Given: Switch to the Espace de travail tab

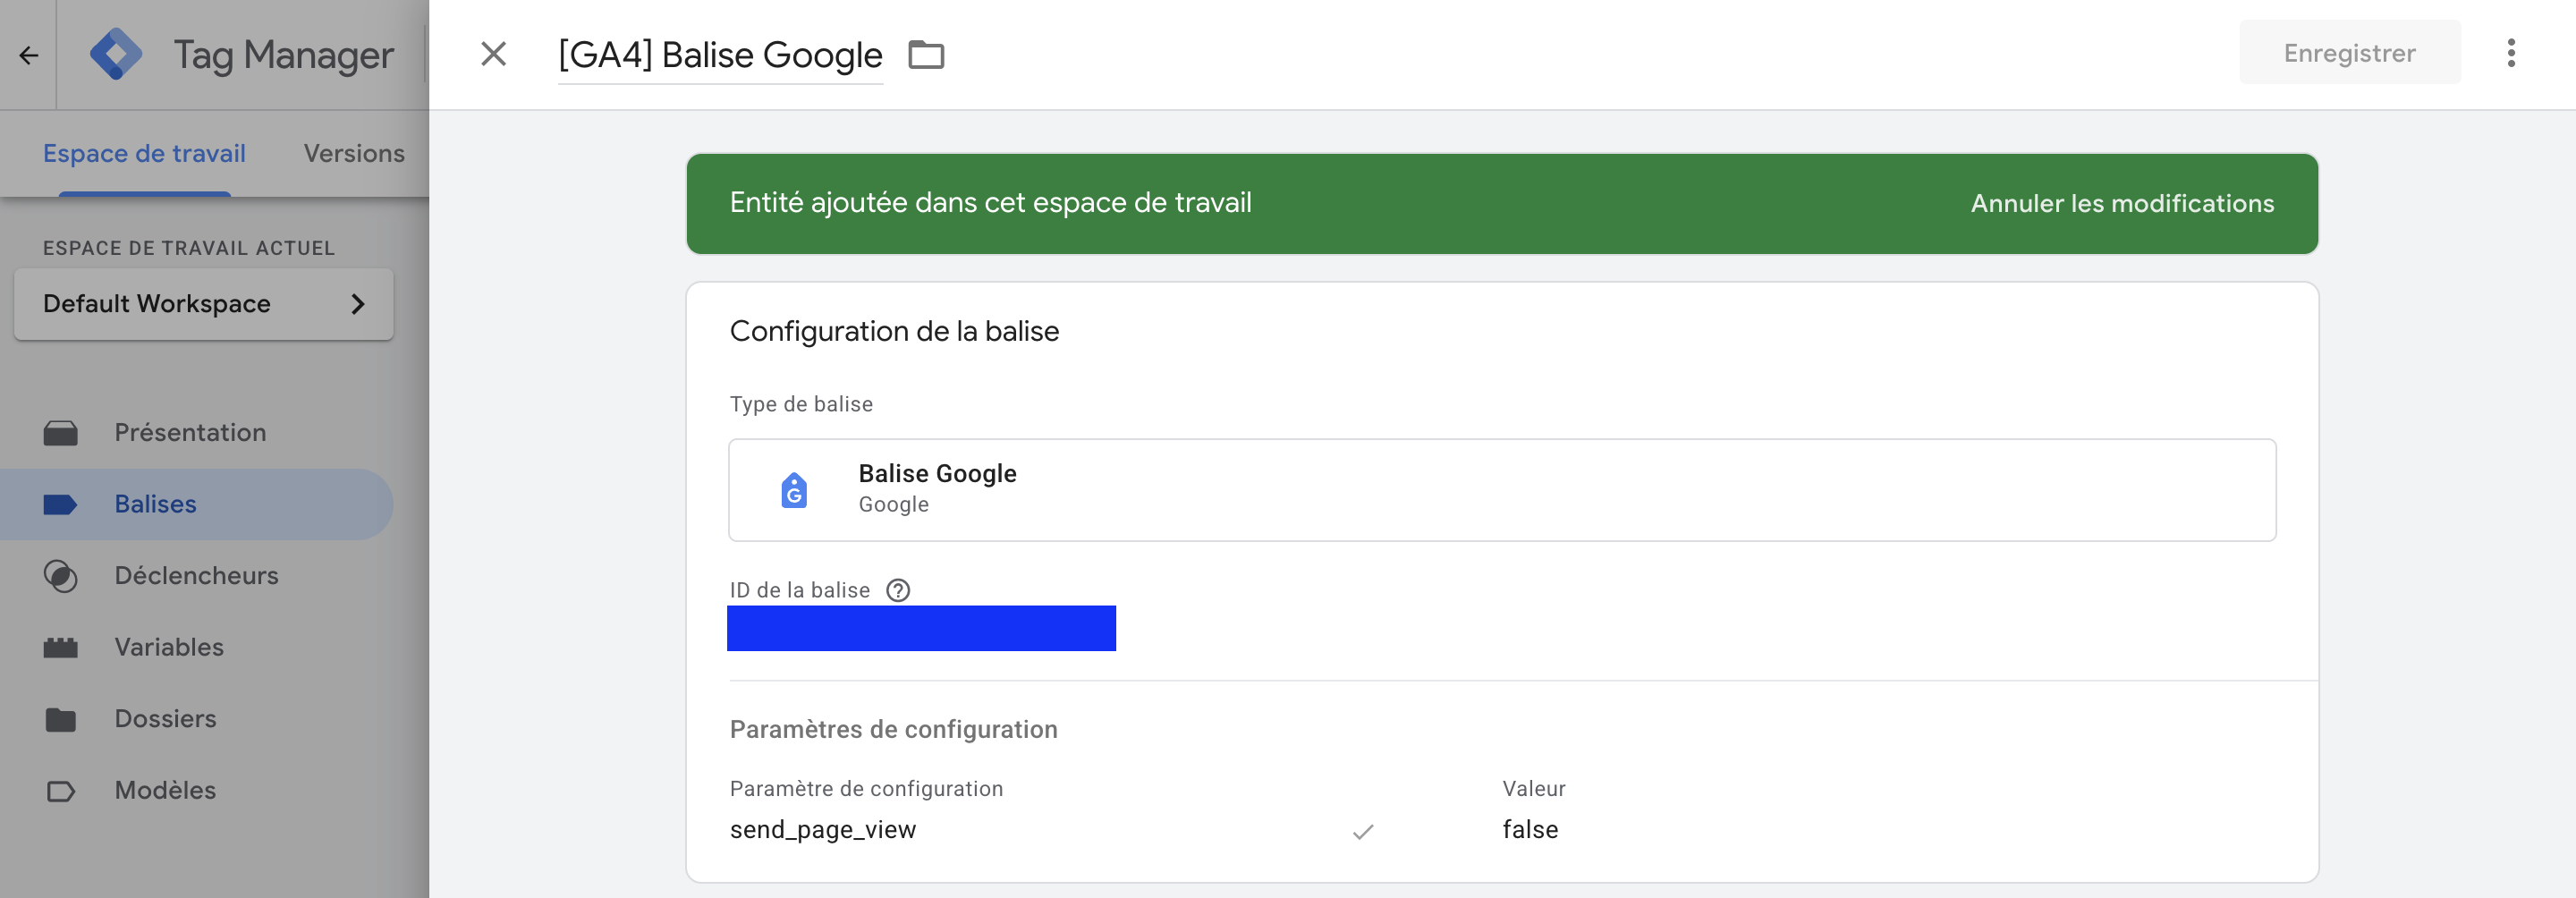Looking at the screenshot, I should 144,154.
